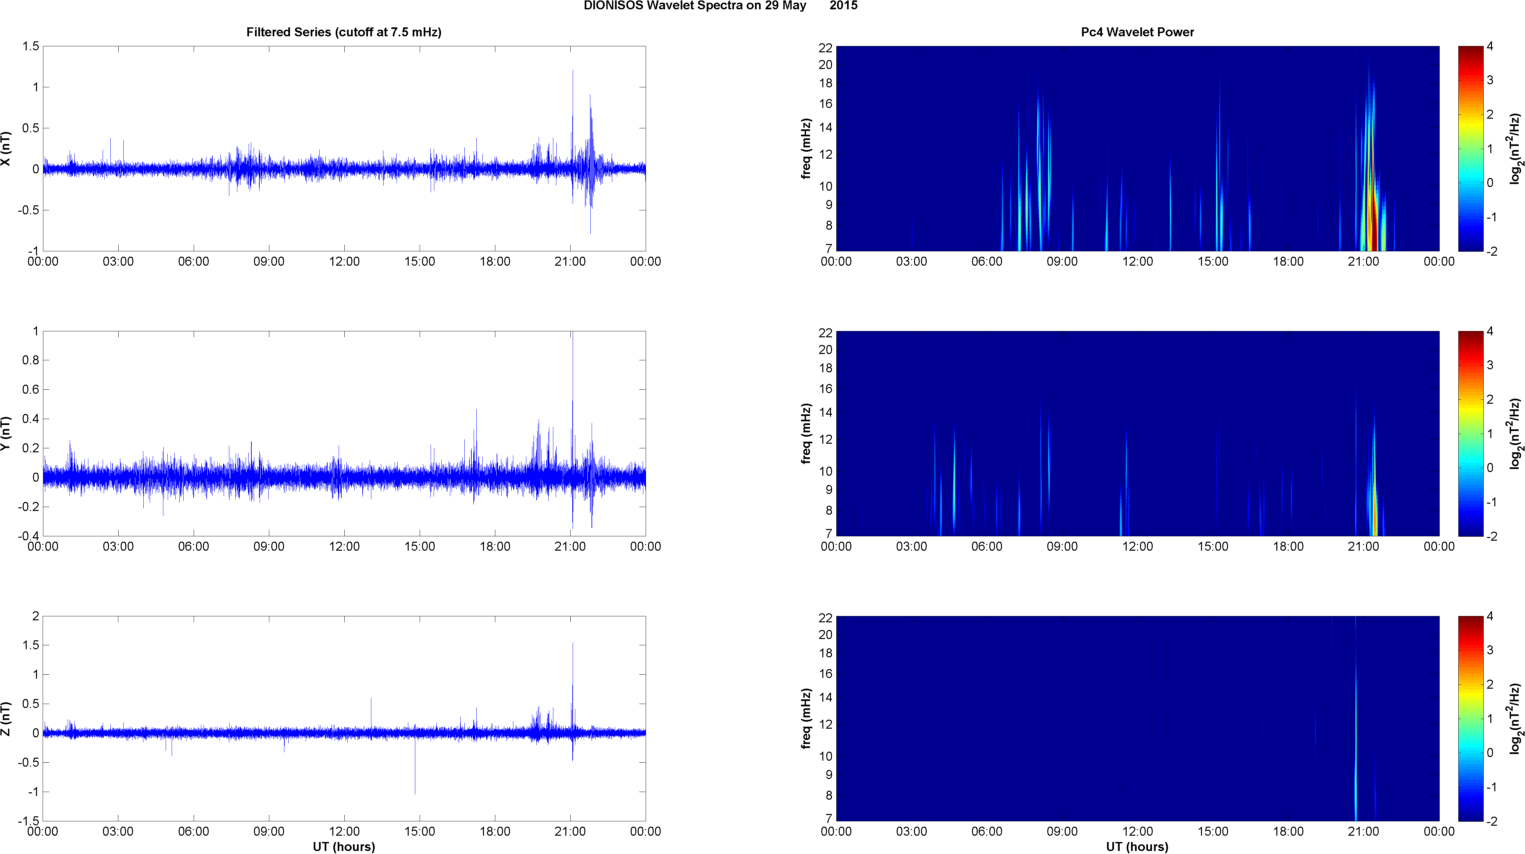
Task: Select the "Pc4 Wavelet Power" heading
Action: pos(1137,32)
